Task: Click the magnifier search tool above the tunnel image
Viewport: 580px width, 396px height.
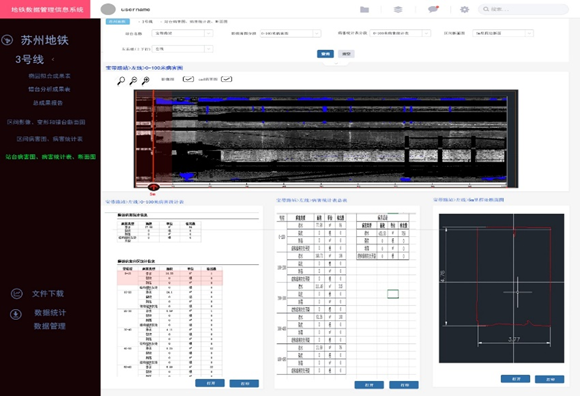Action: [121, 81]
